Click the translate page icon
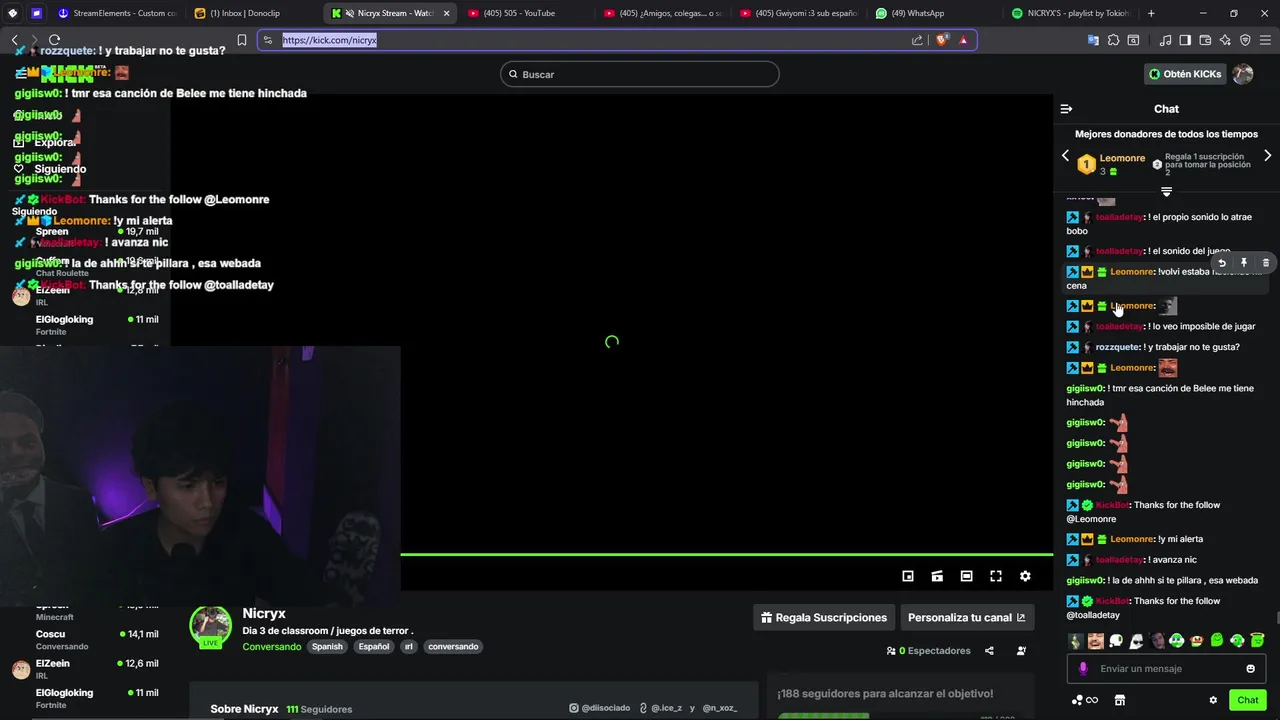Screen dimensions: 1280x720 [1093, 40]
